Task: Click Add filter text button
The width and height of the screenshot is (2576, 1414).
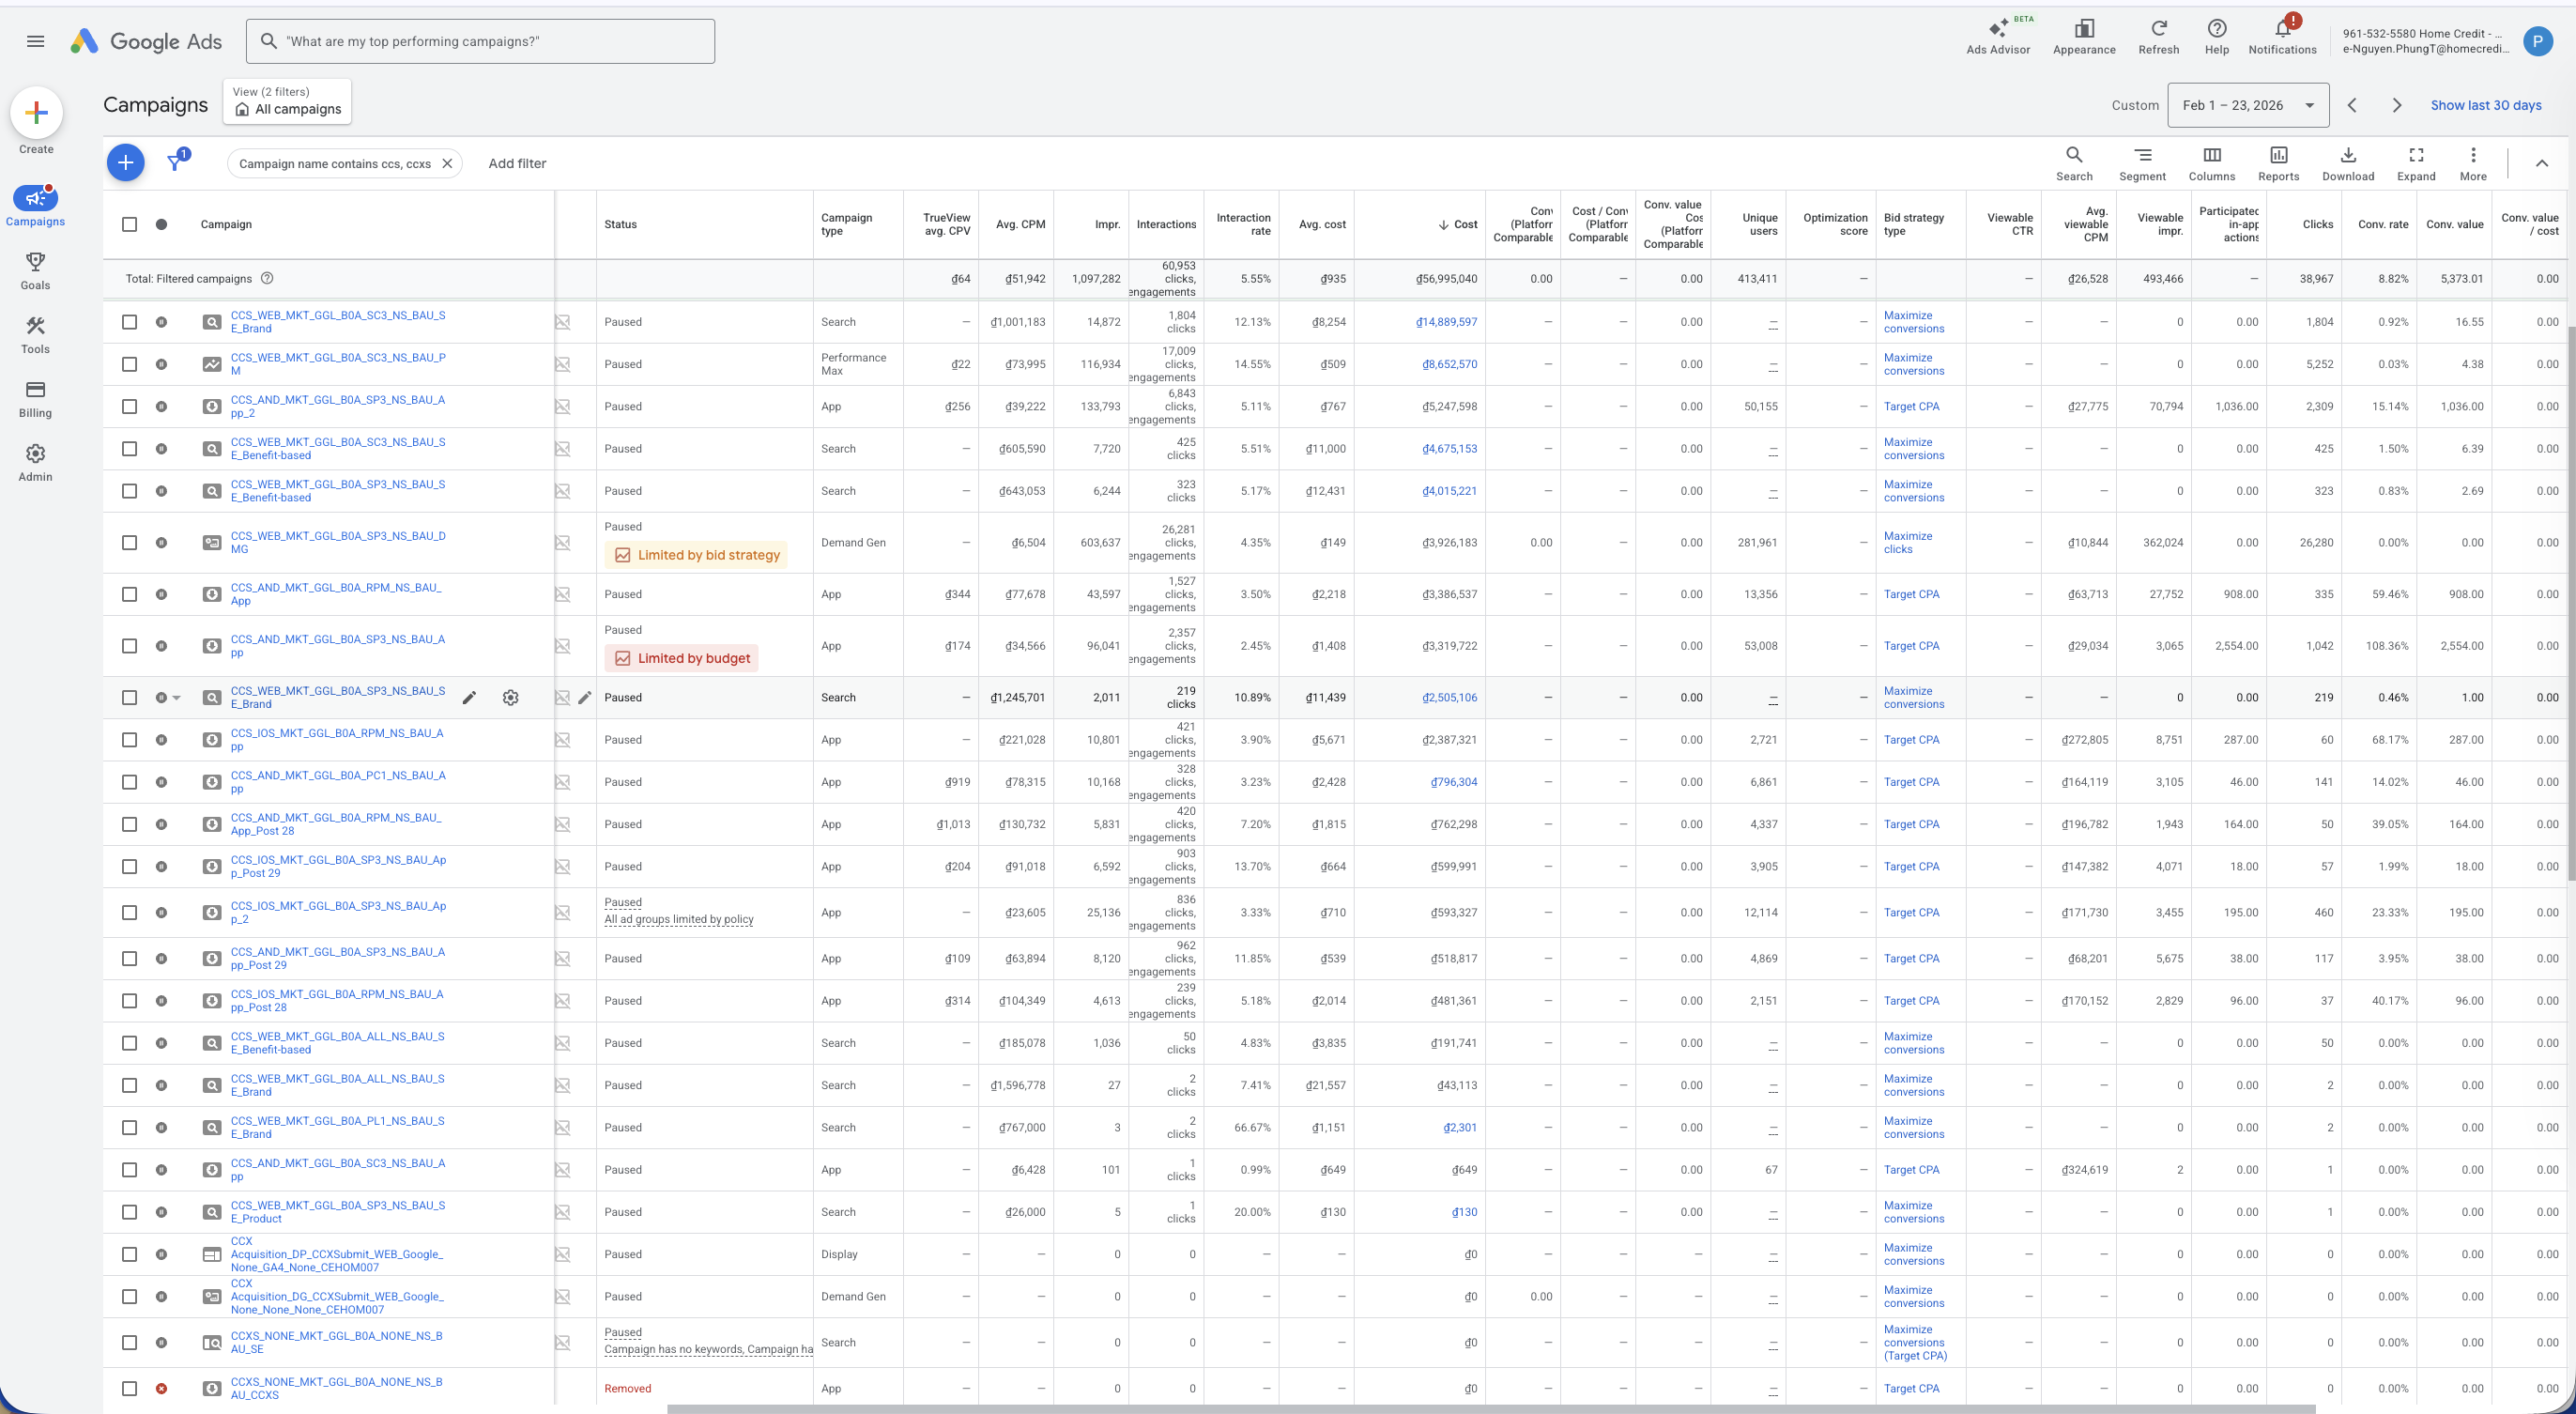Action: coord(517,163)
